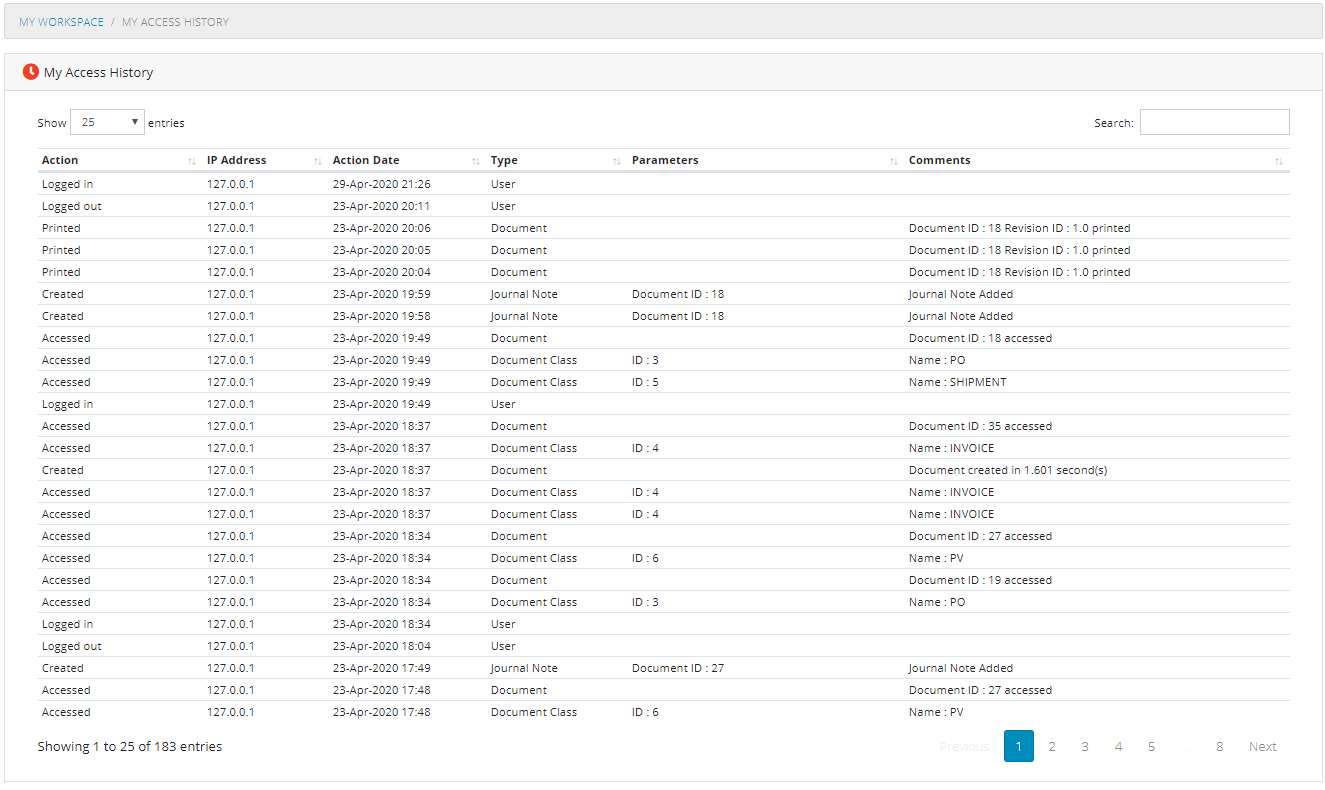Click the sort arrows on the Parameters column

pyautogui.click(x=893, y=160)
